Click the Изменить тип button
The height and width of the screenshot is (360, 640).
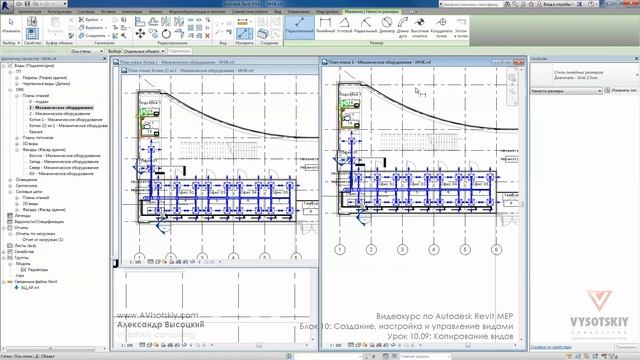(x=620, y=90)
